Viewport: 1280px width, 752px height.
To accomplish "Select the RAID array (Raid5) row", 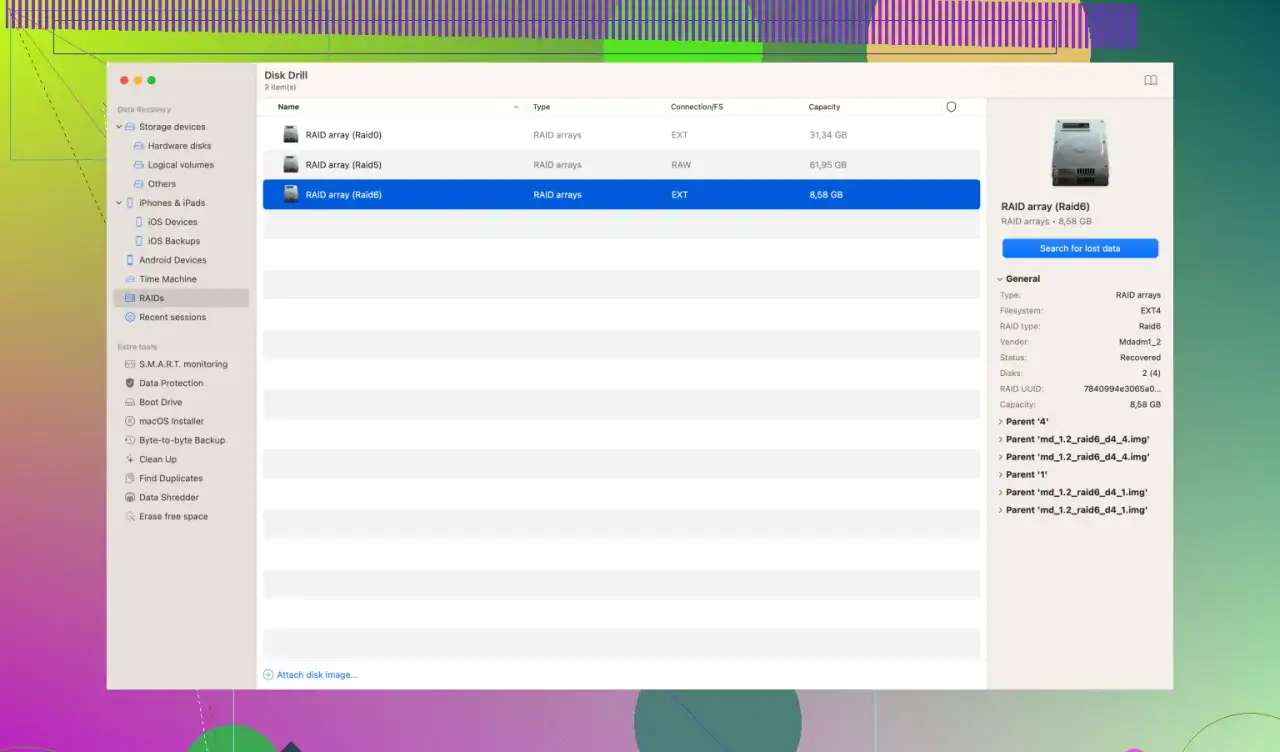I will click(x=621, y=165).
